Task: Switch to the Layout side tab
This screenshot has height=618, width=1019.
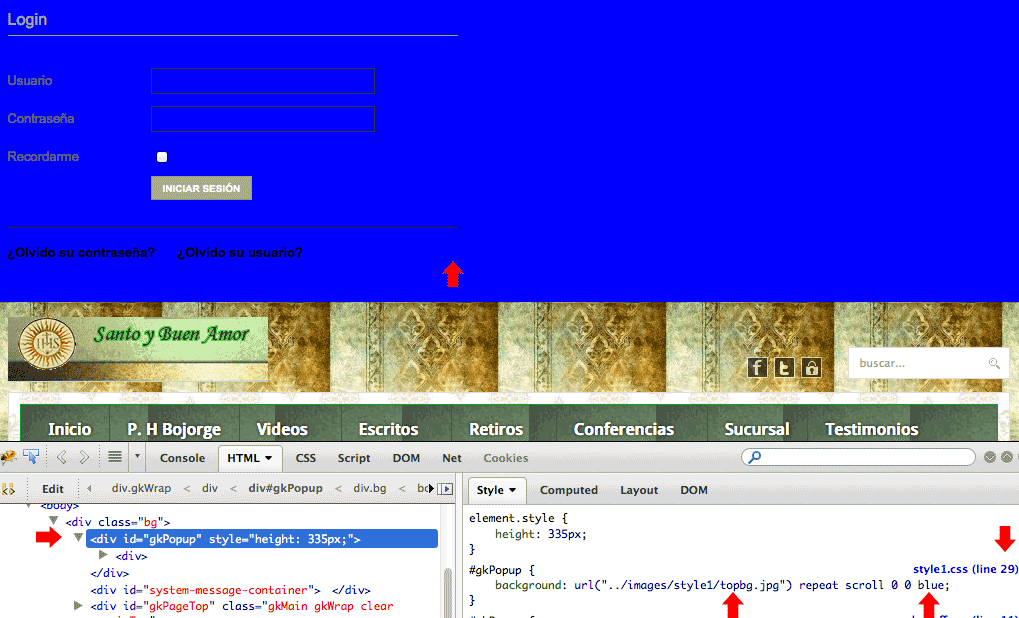Action: click(639, 490)
